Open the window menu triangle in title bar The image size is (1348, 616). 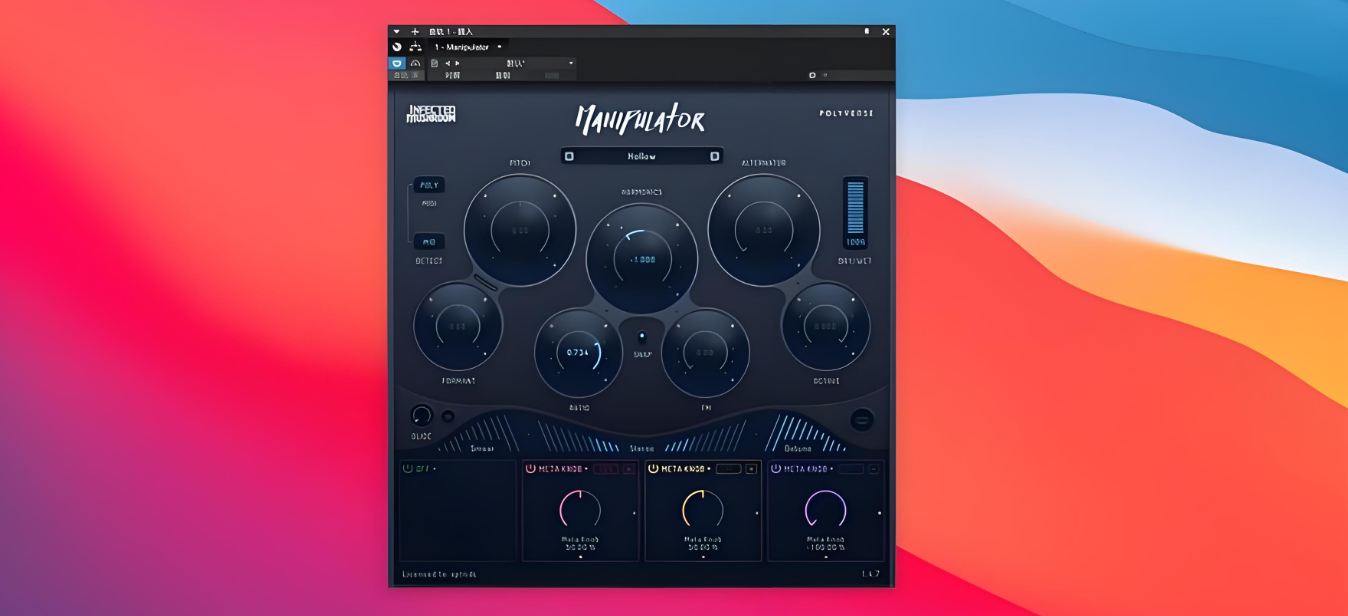(396, 32)
